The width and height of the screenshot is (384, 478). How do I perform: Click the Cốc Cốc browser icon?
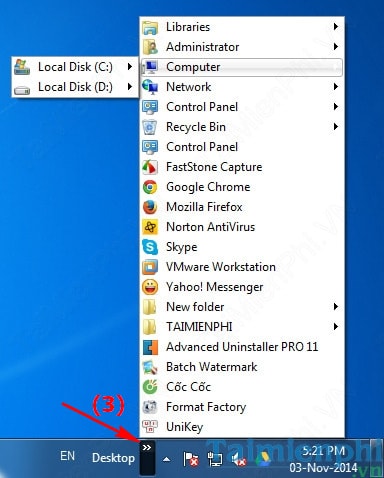150,387
